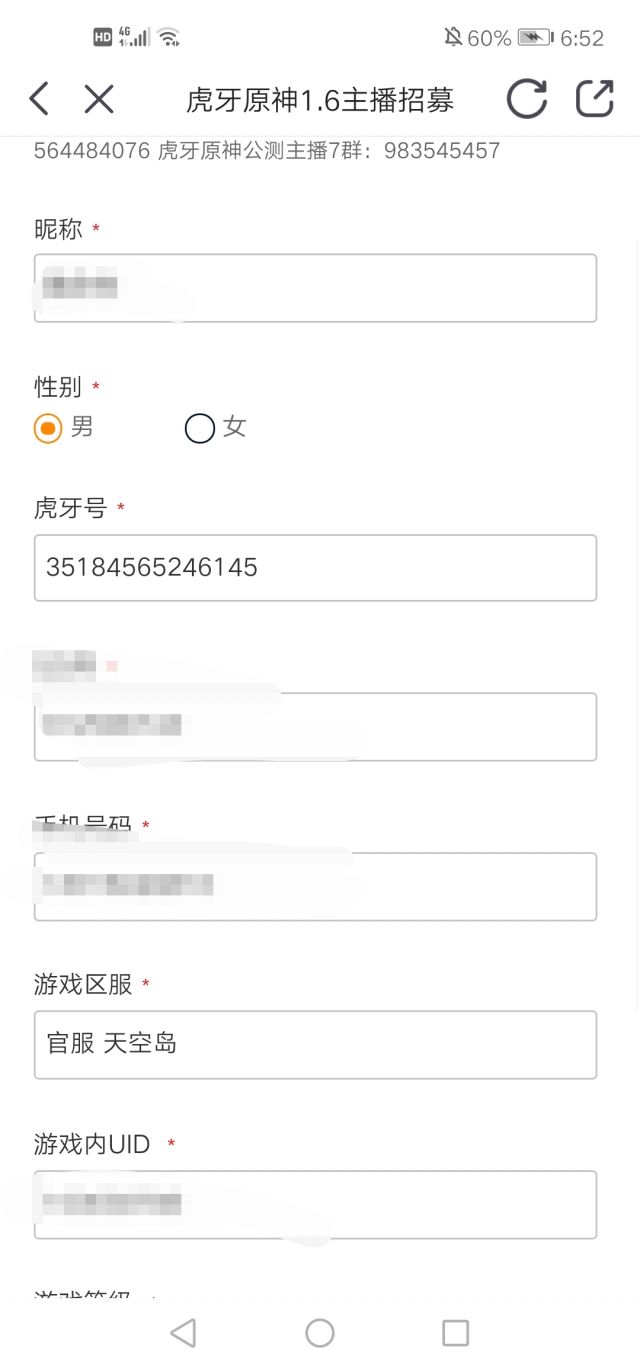Toggle gender selection to female

tap(200, 427)
